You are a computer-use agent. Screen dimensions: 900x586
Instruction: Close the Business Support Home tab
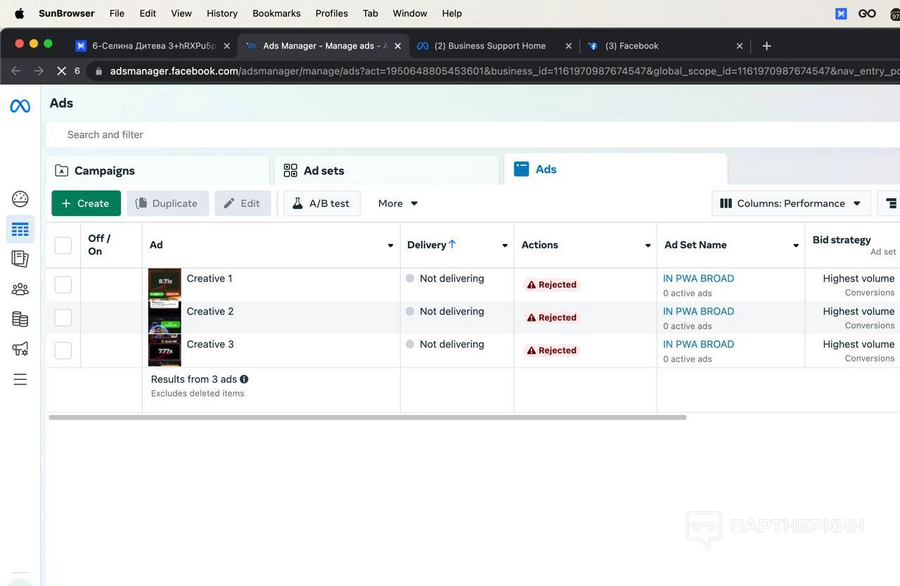pyautogui.click(x=568, y=46)
